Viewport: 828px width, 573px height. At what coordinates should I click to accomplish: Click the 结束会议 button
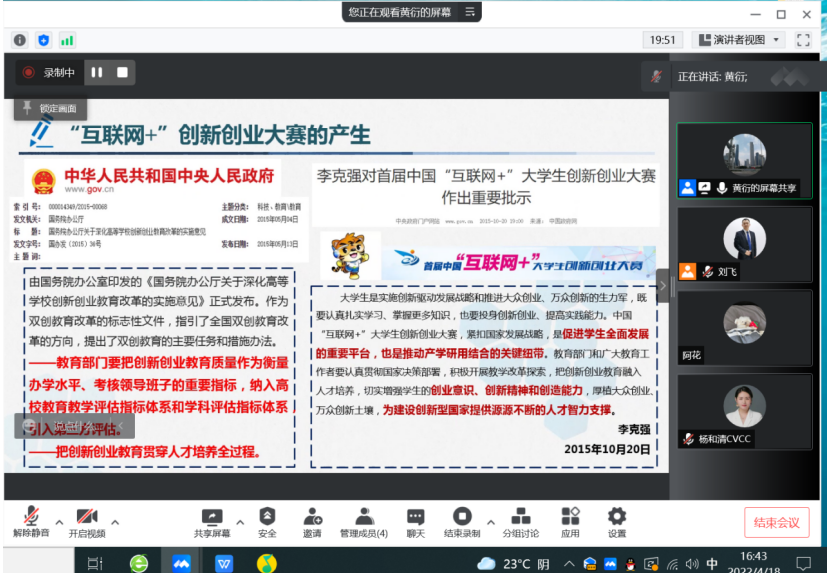pos(776,522)
